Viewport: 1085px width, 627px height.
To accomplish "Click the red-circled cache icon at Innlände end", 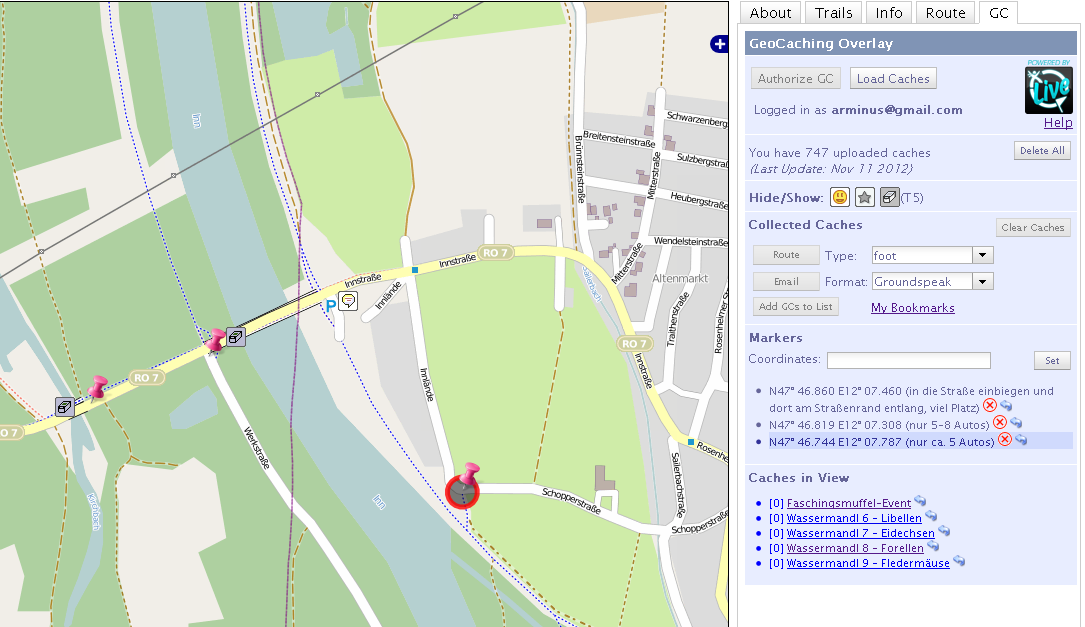I will click(462, 493).
